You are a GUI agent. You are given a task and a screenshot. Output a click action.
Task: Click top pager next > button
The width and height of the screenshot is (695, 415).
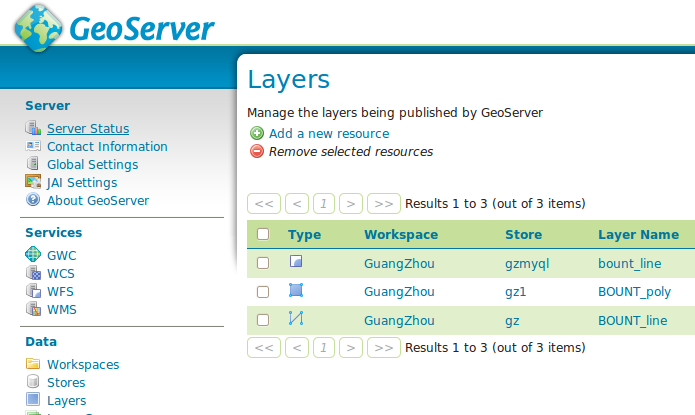point(351,204)
